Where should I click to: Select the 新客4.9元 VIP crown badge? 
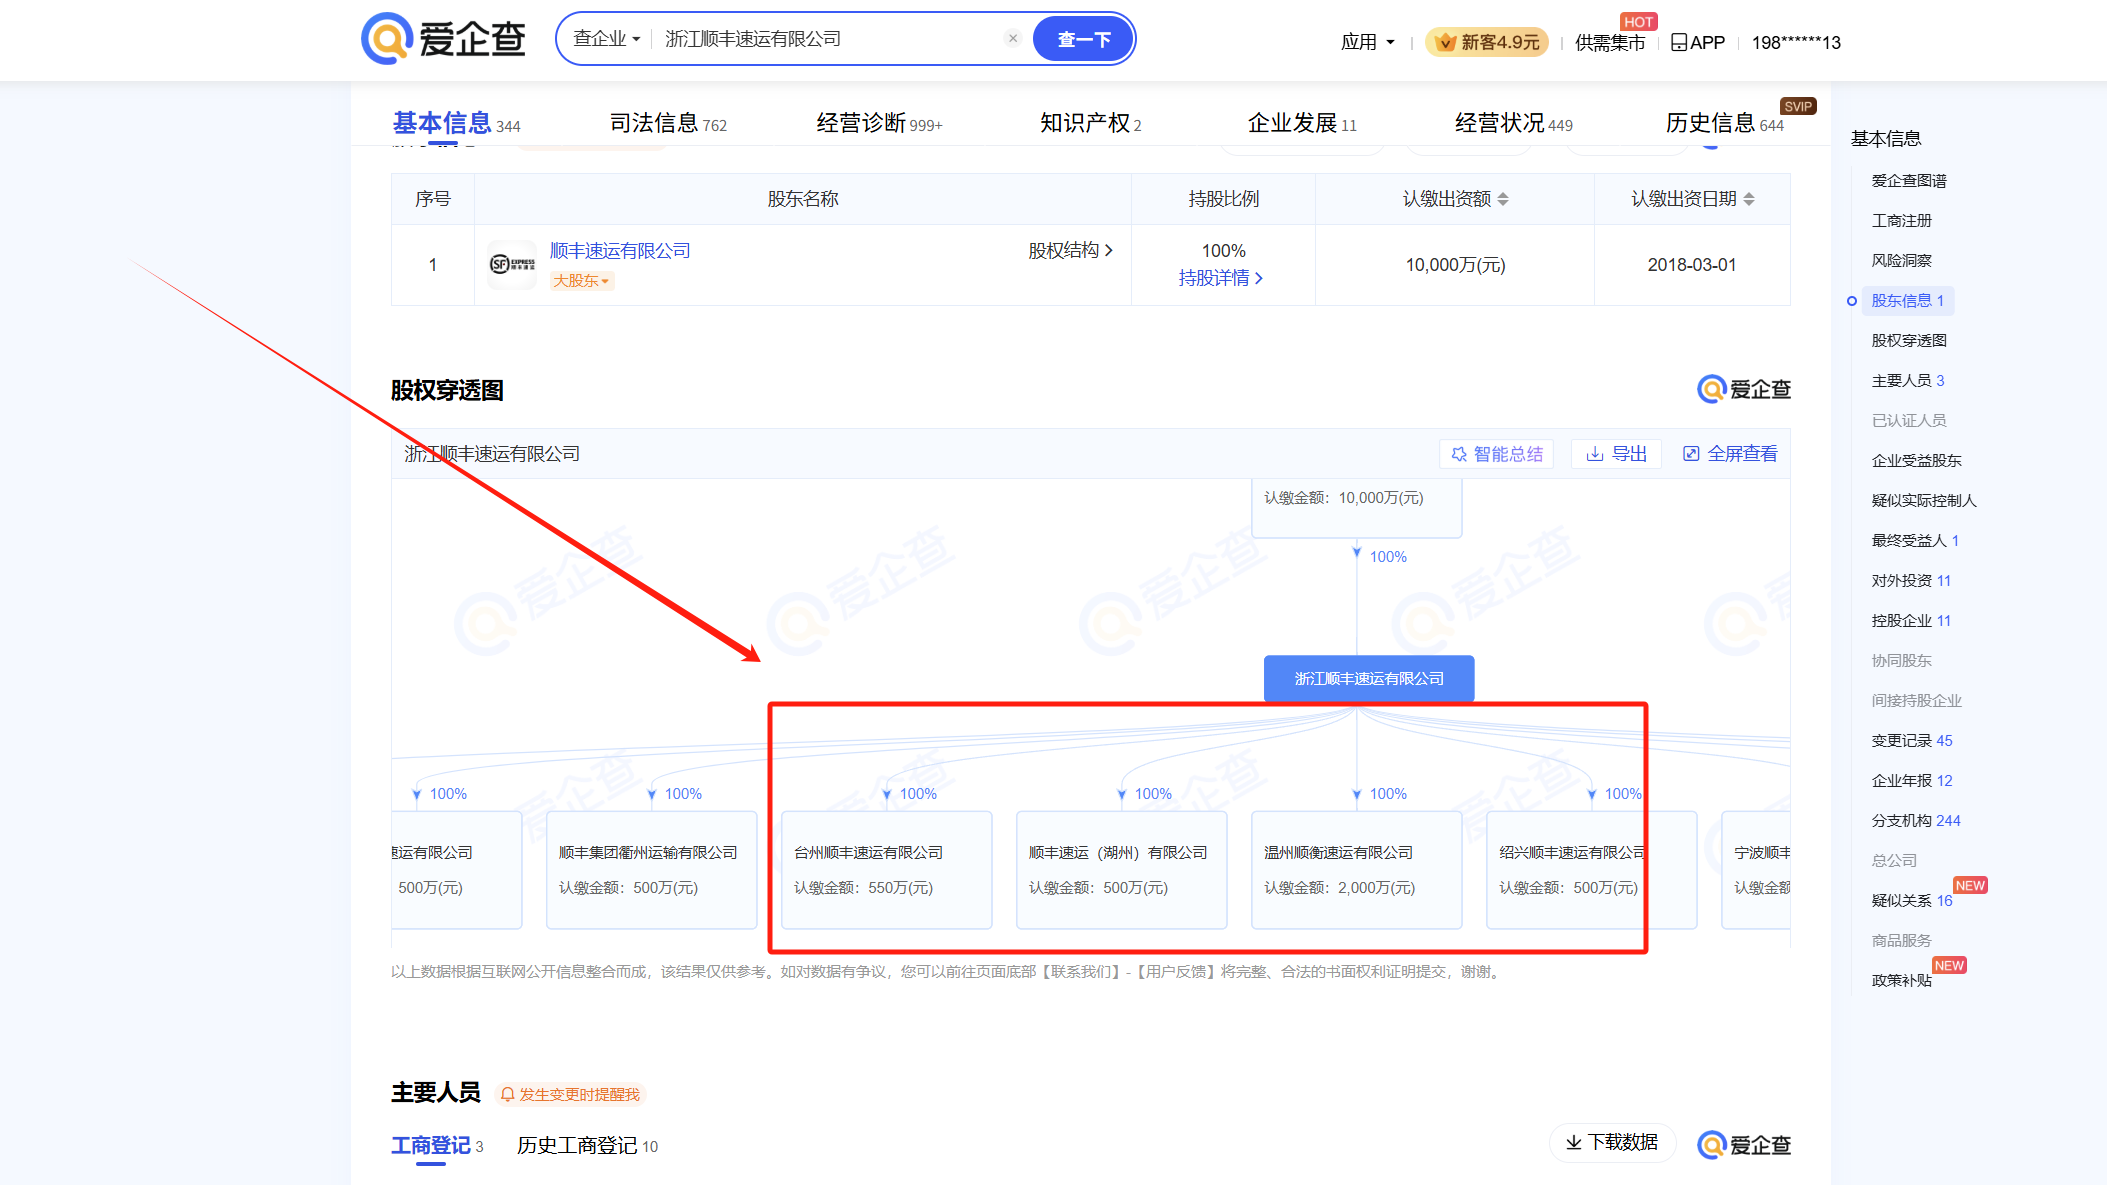pyautogui.click(x=1487, y=42)
